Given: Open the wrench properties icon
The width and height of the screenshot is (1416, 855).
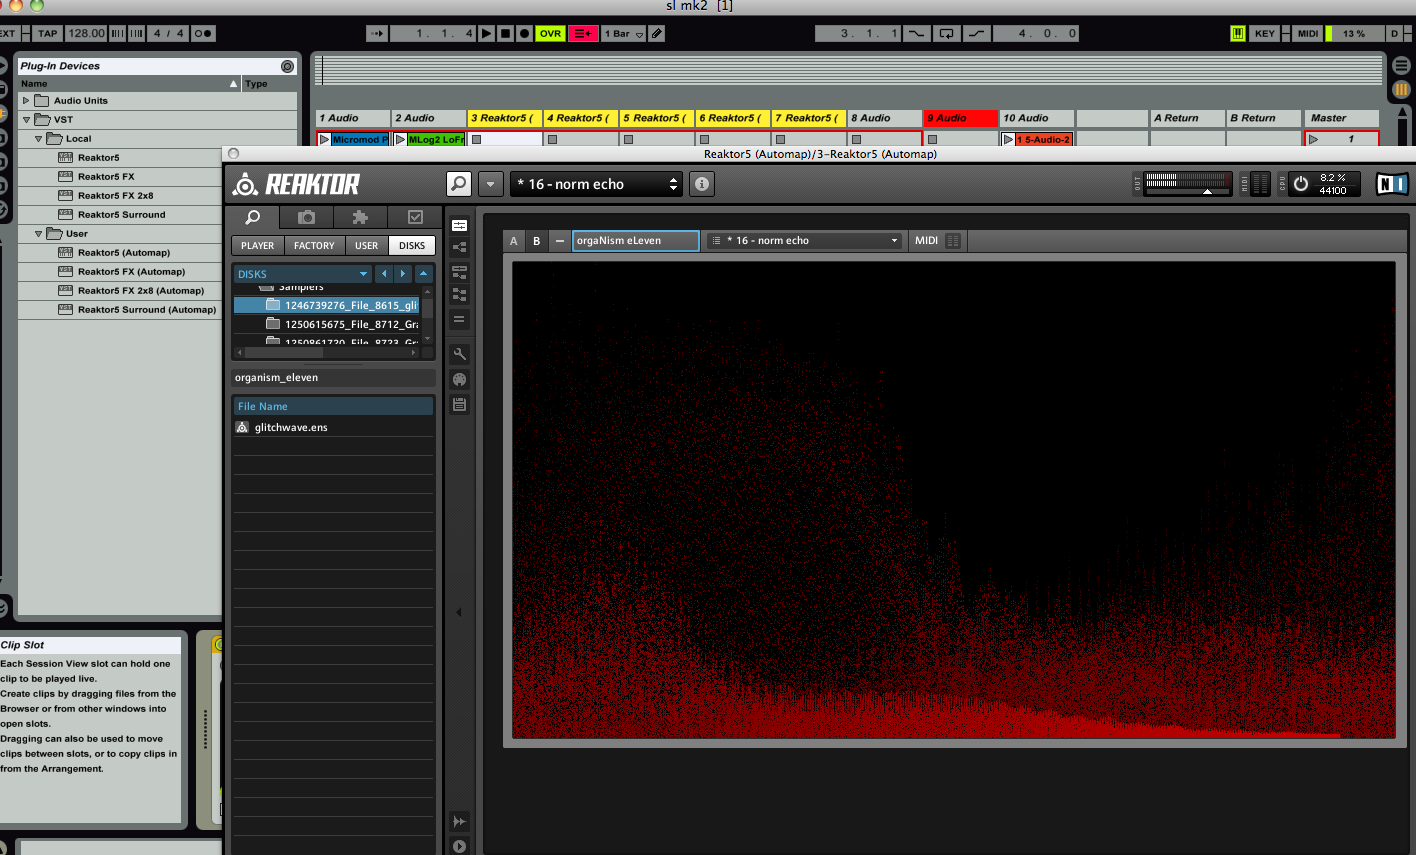Looking at the screenshot, I should [460, 354].
